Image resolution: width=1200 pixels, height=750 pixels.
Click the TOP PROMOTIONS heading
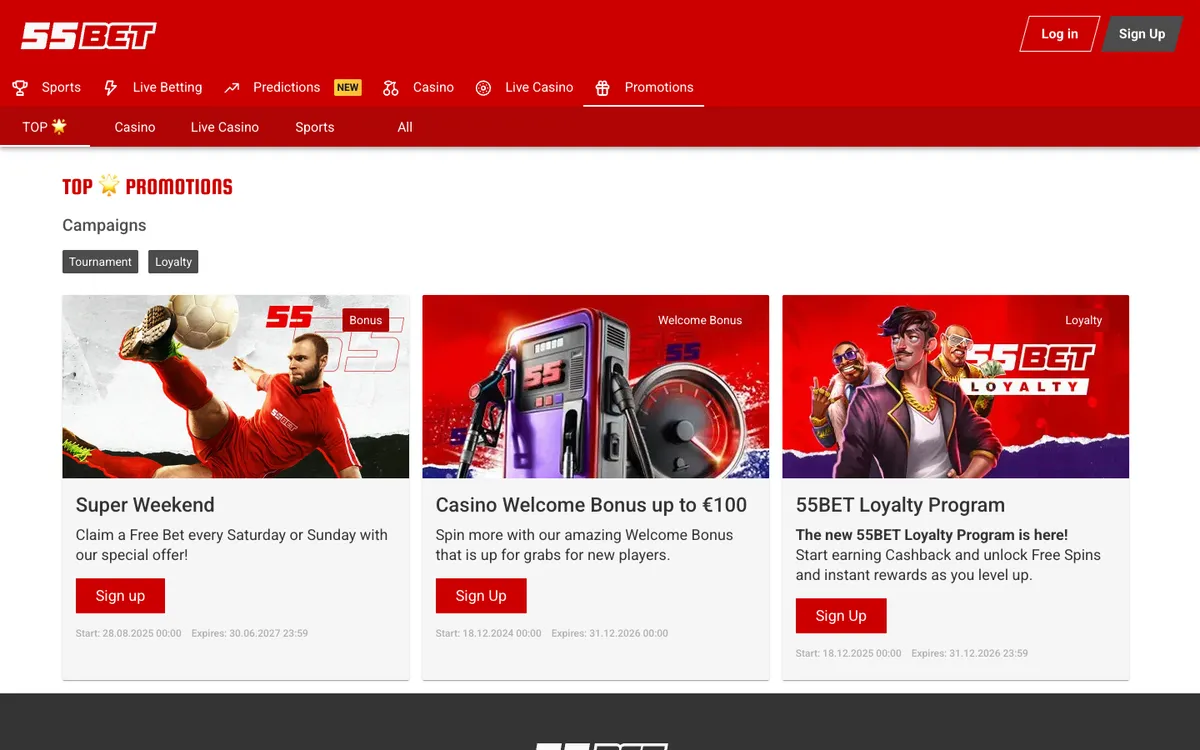147,186
